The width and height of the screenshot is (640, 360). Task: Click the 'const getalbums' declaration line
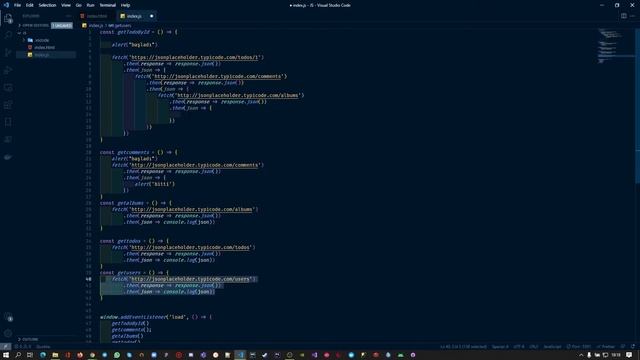[136, 203]
